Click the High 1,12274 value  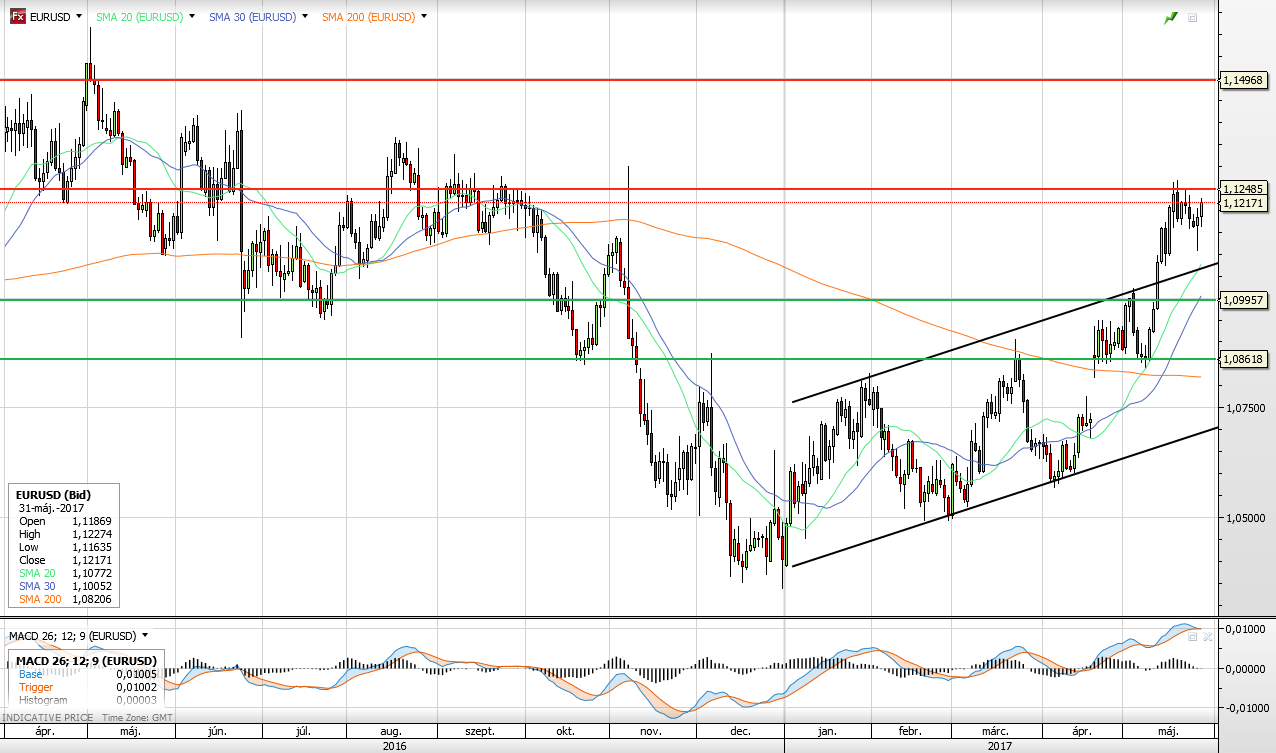91,534
